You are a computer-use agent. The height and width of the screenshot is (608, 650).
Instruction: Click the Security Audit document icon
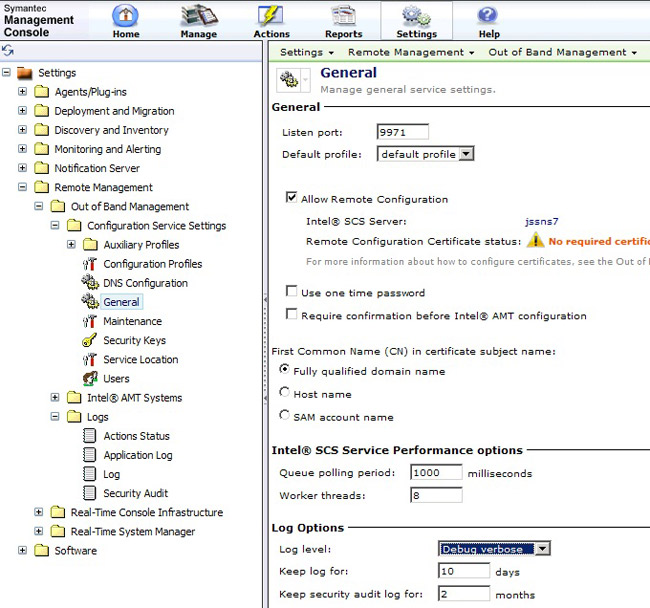(x=89, y=493)
